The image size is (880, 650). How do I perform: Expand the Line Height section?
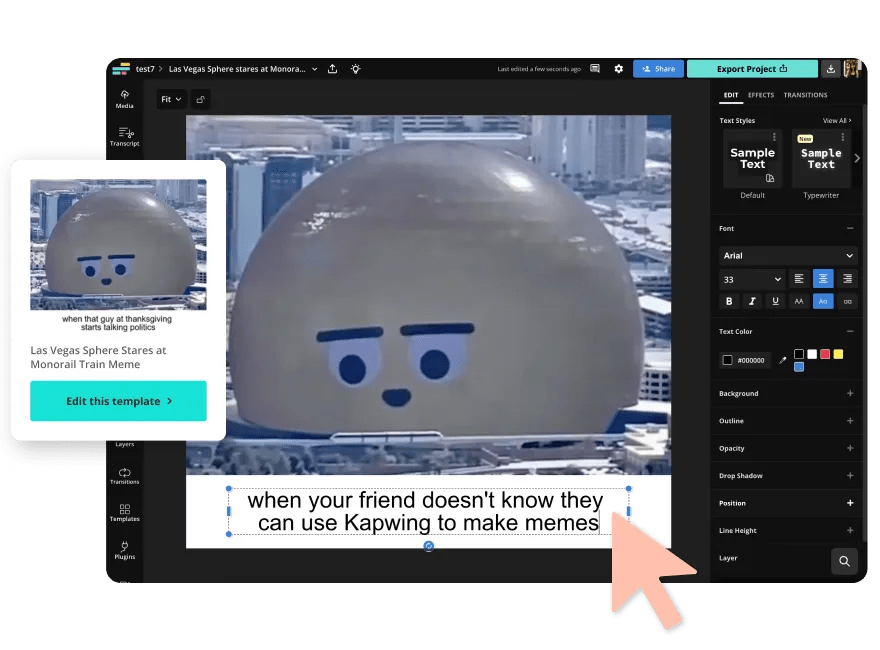(x=850, y=530)
